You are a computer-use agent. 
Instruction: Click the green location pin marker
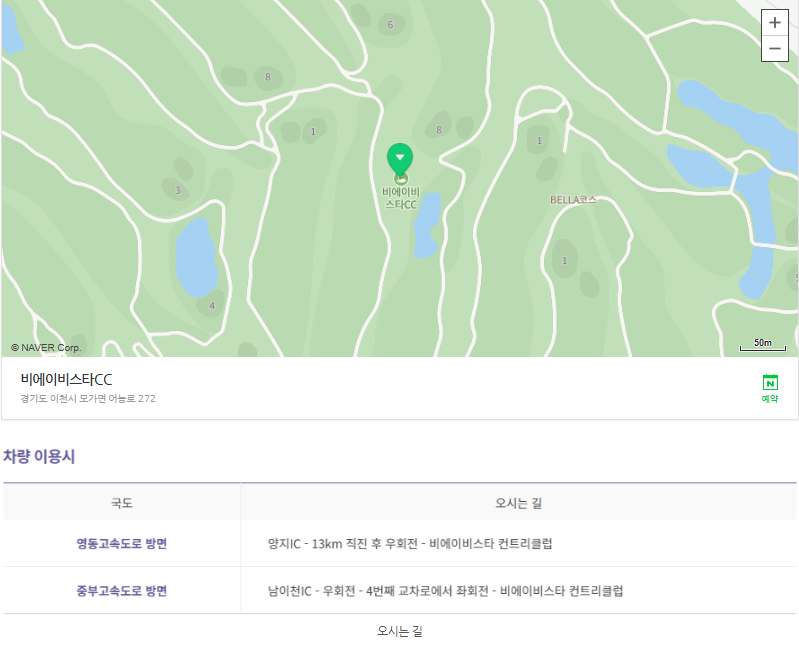(400, 160)
